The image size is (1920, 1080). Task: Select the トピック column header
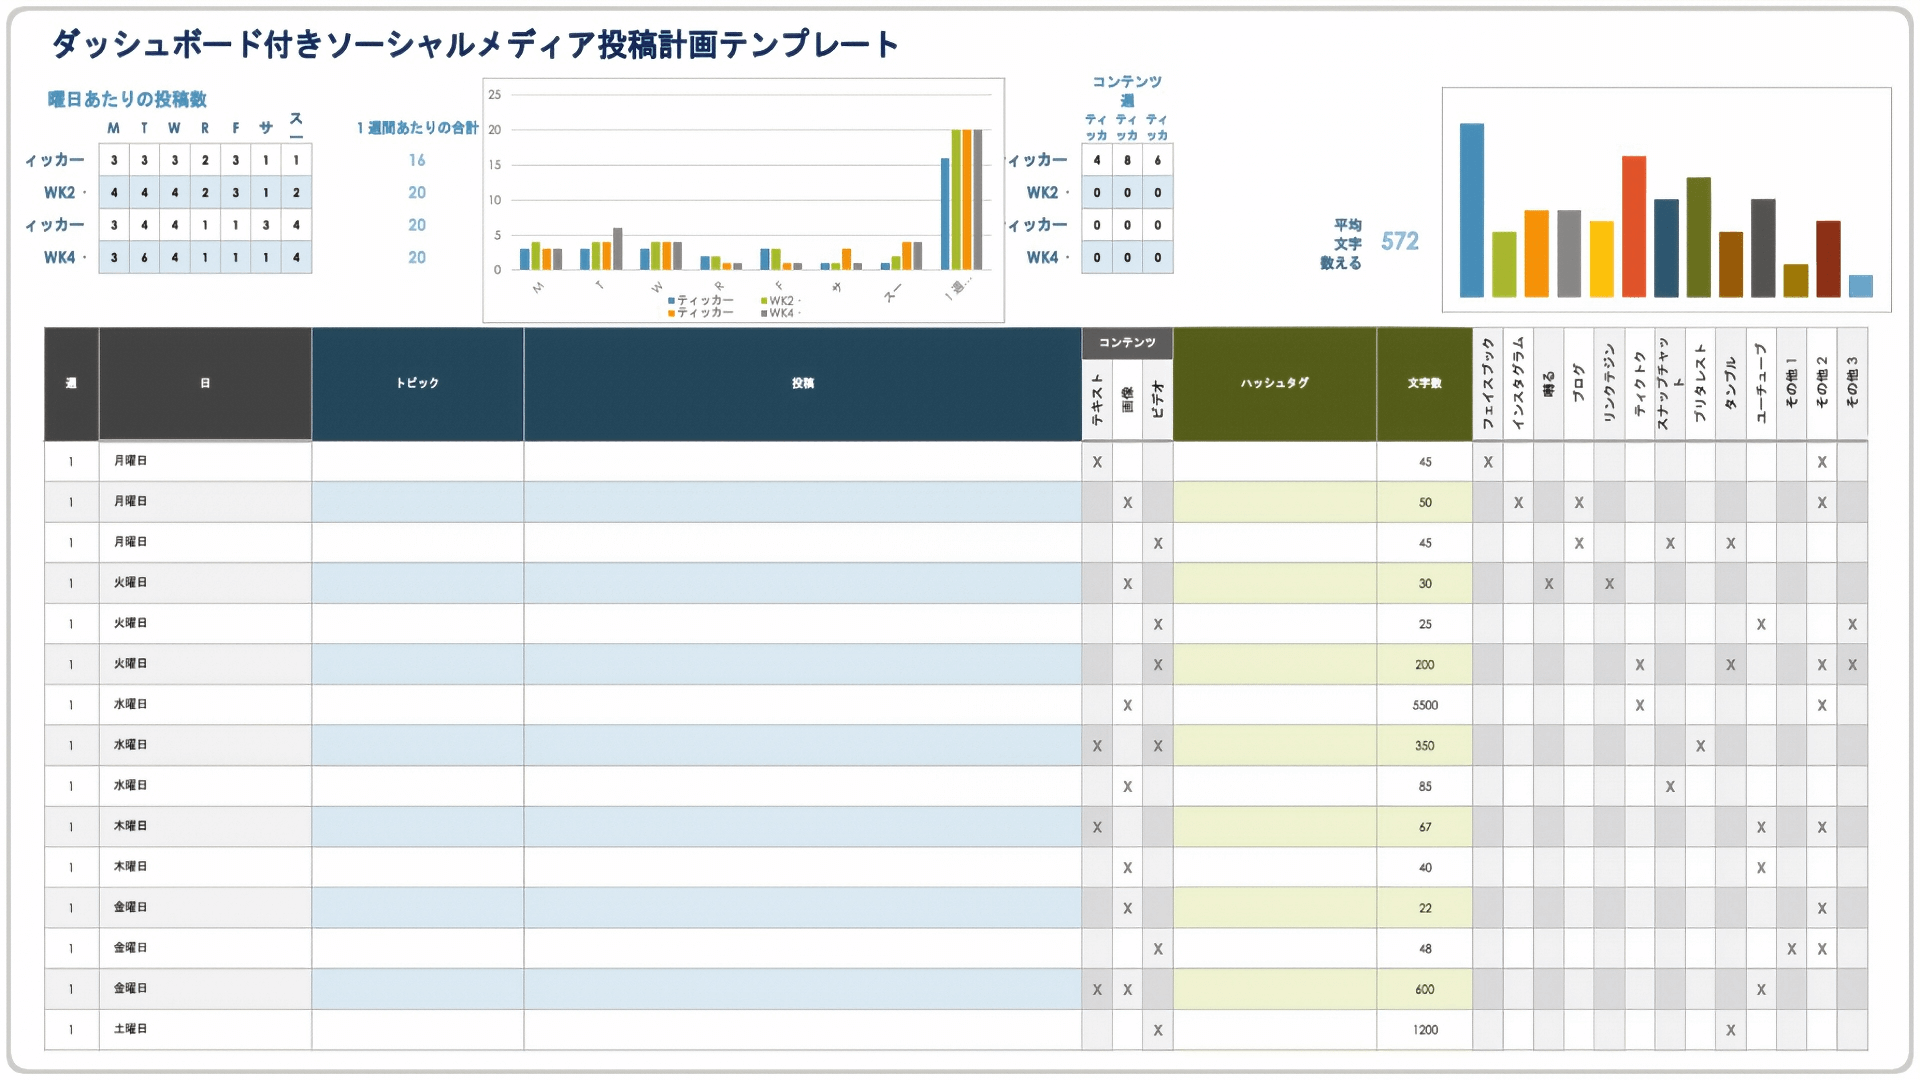417,384
